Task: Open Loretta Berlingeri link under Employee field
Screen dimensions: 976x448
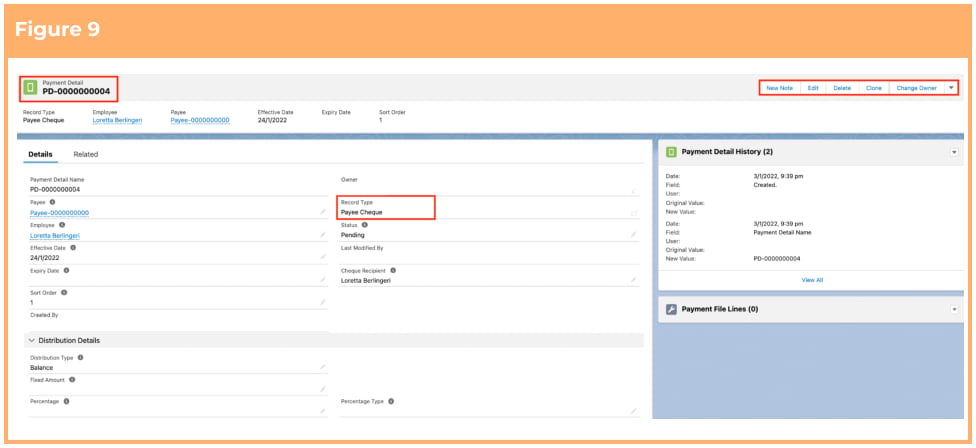Action: coord(55,235)
